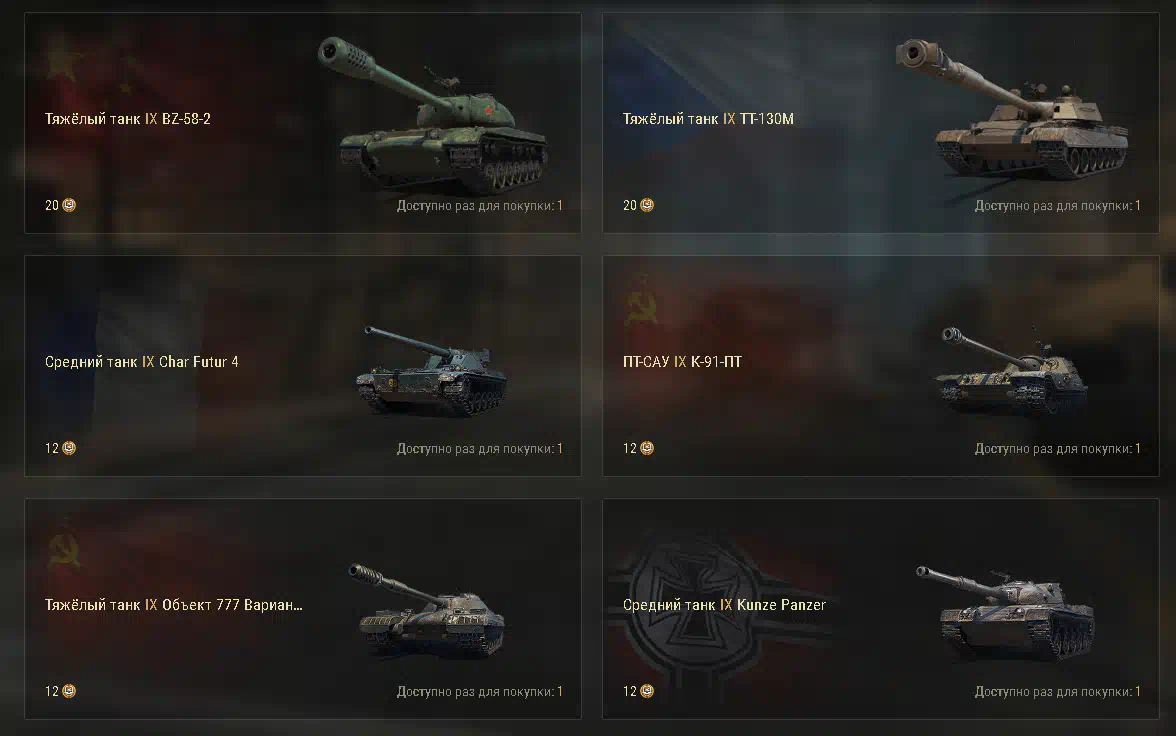Click the token coin icon on TT-130M card
The width and height of the screenshot is (1176, 736).
(647, 205)
